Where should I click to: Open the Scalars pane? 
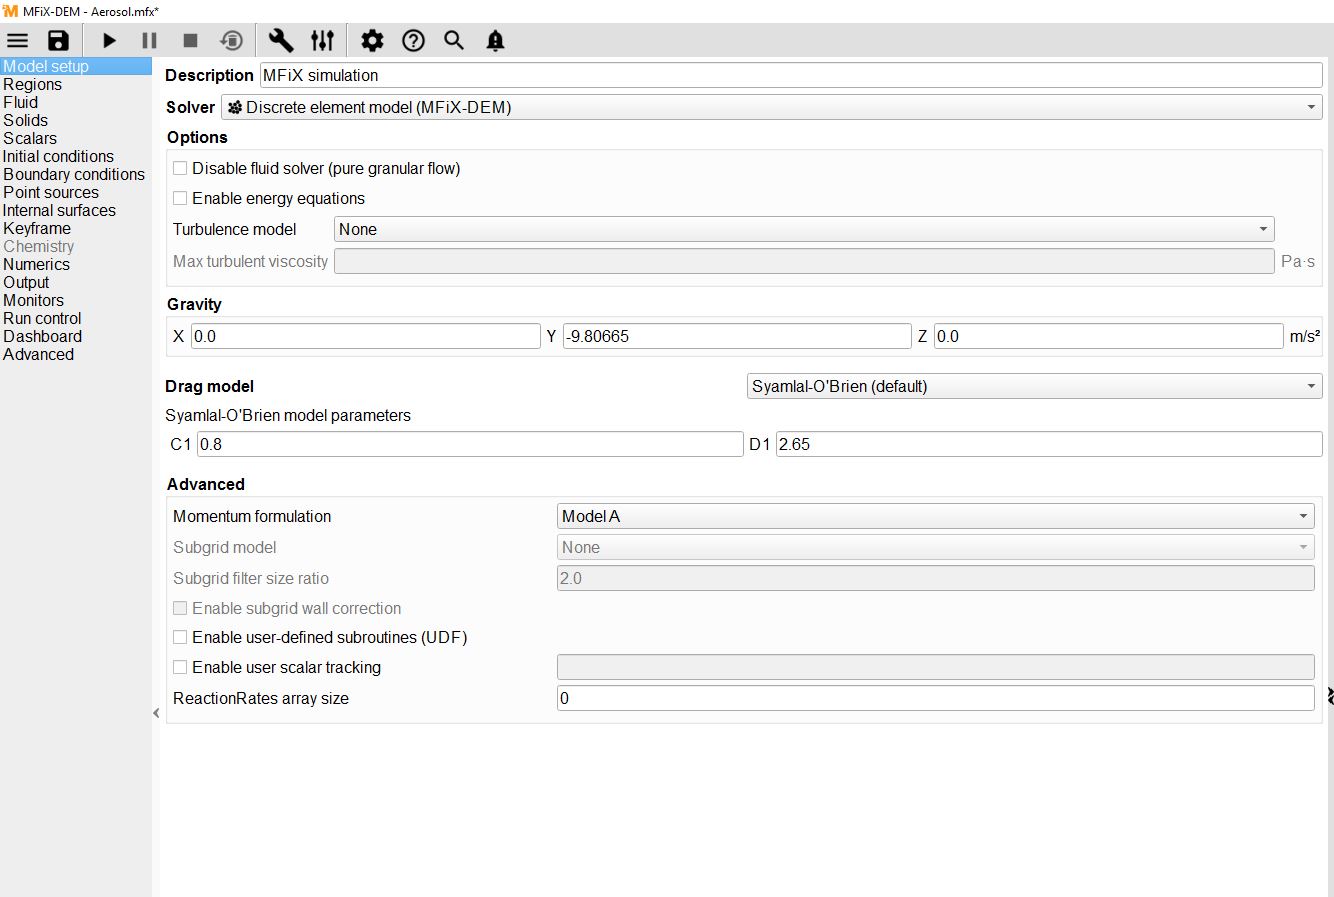pos(76,138)
